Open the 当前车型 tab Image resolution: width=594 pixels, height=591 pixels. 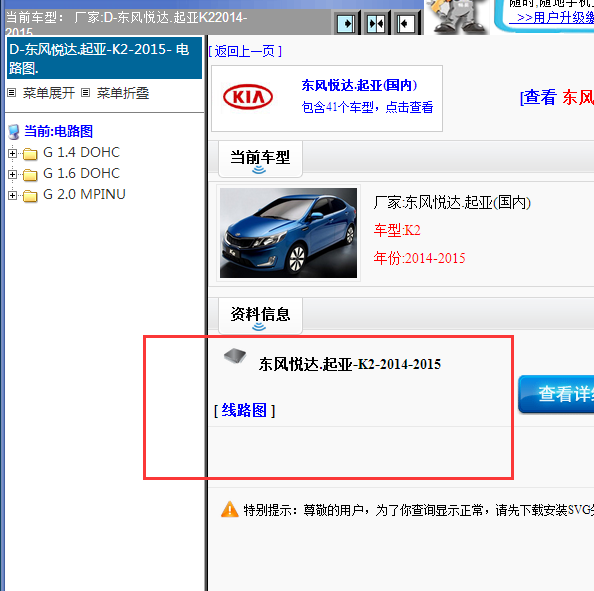[x=260, y=158]
